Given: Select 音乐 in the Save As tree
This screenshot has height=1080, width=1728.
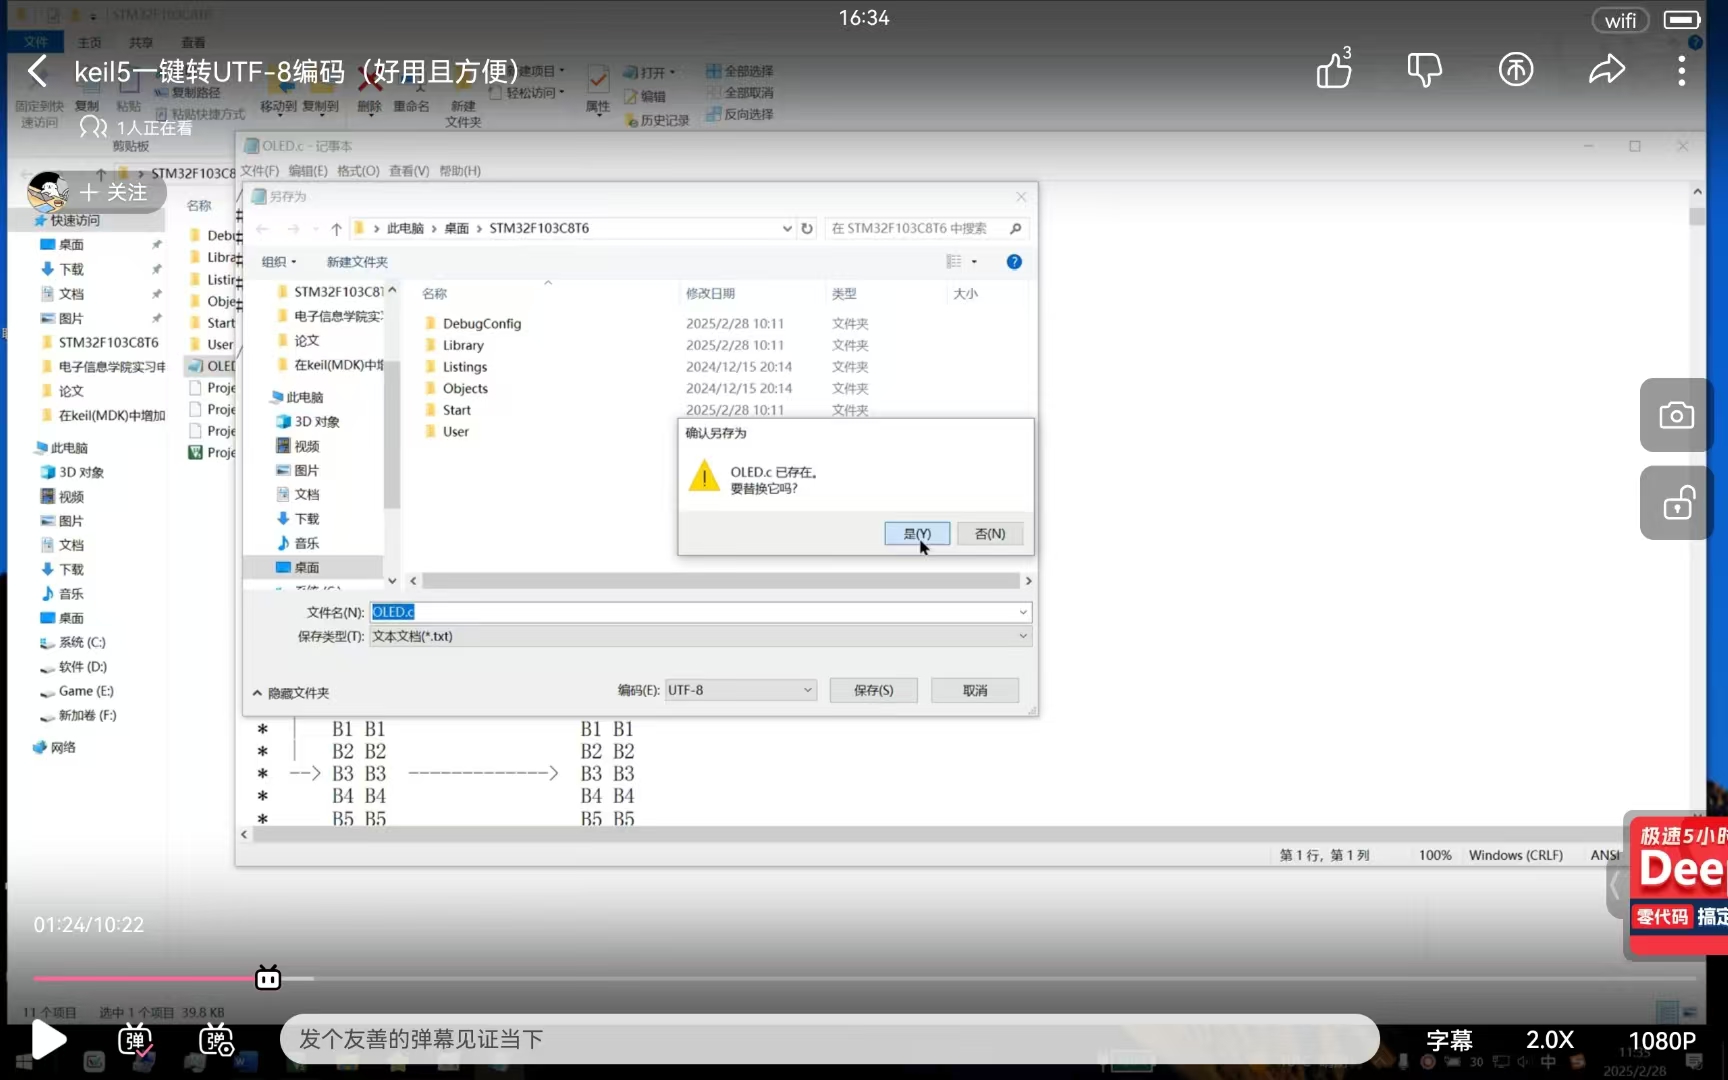Looking at the screenshot, I should point(306,543).
